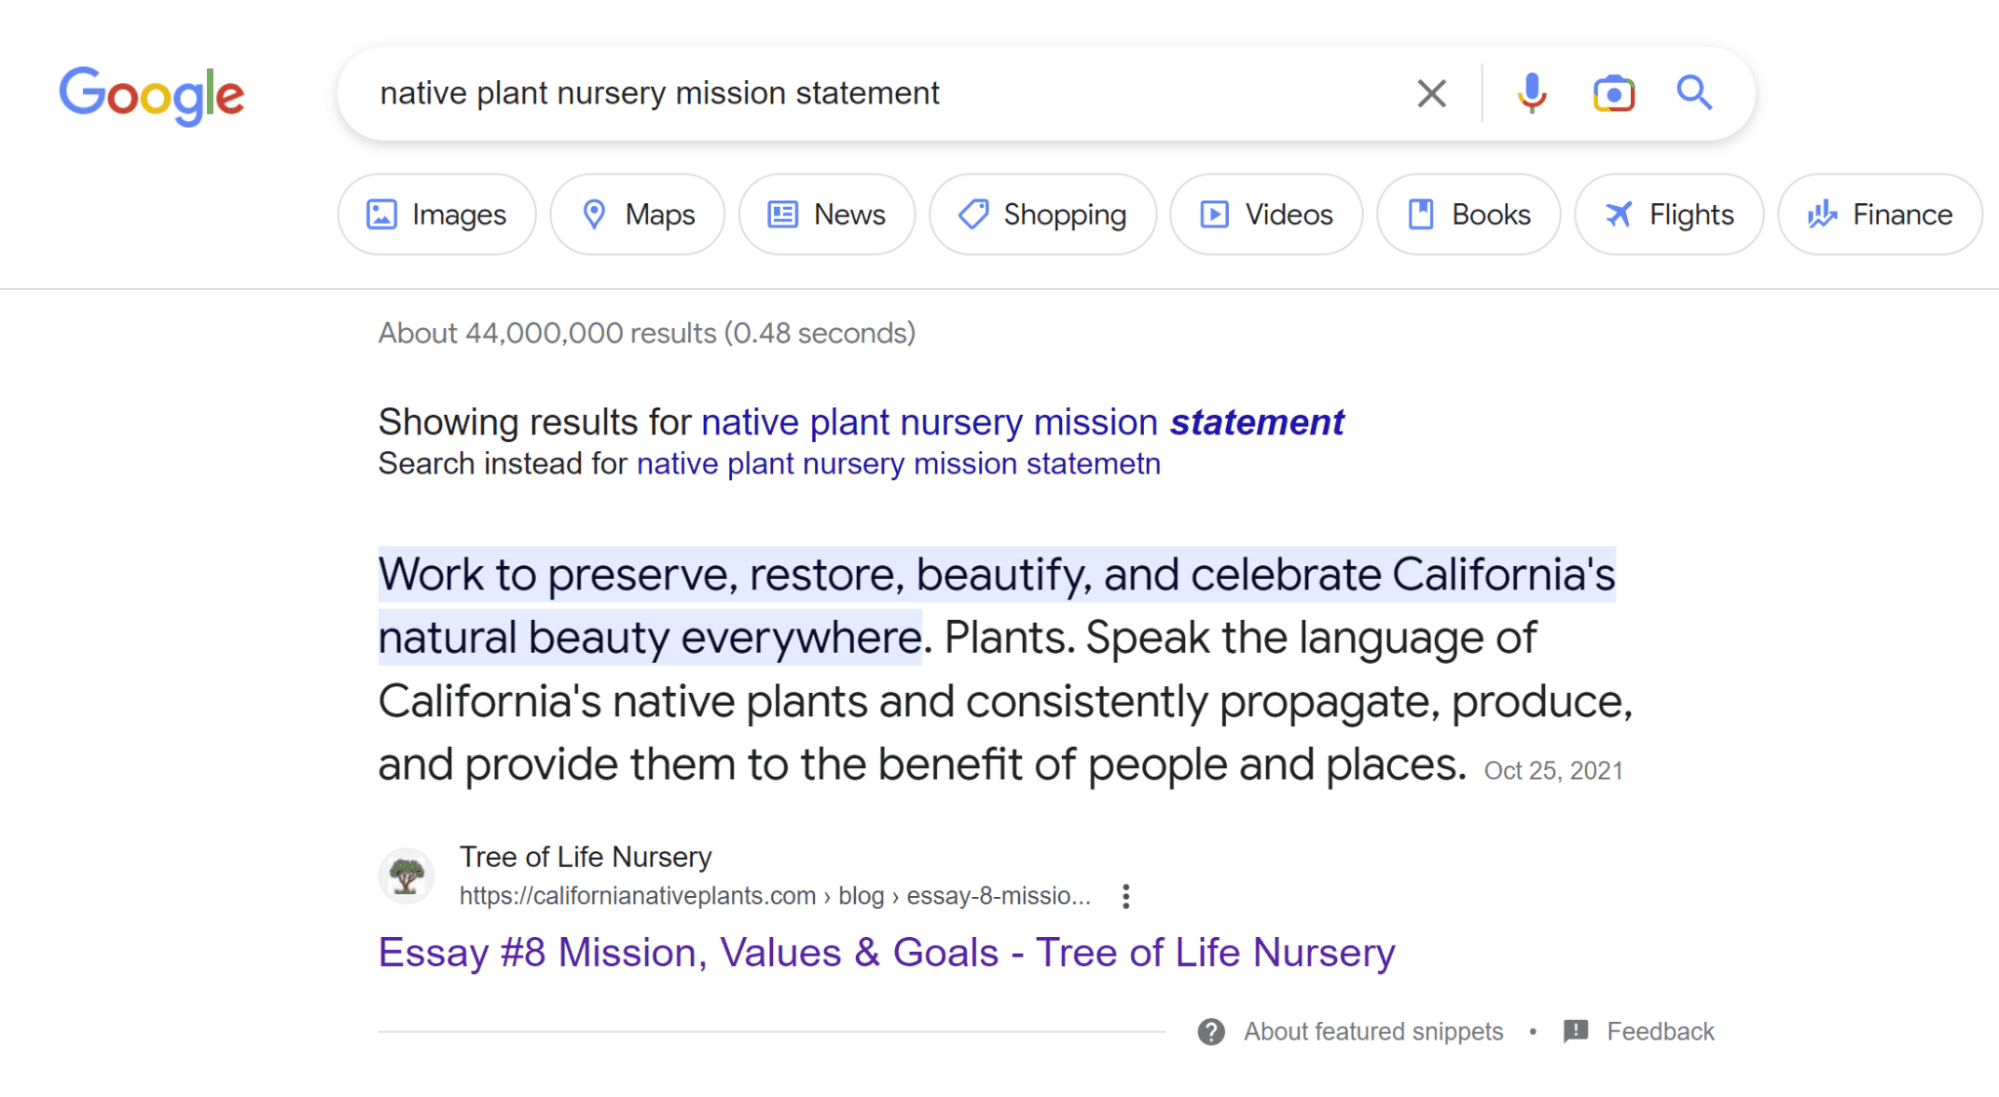Clear the search query with X icon

tap(1431, 94)
